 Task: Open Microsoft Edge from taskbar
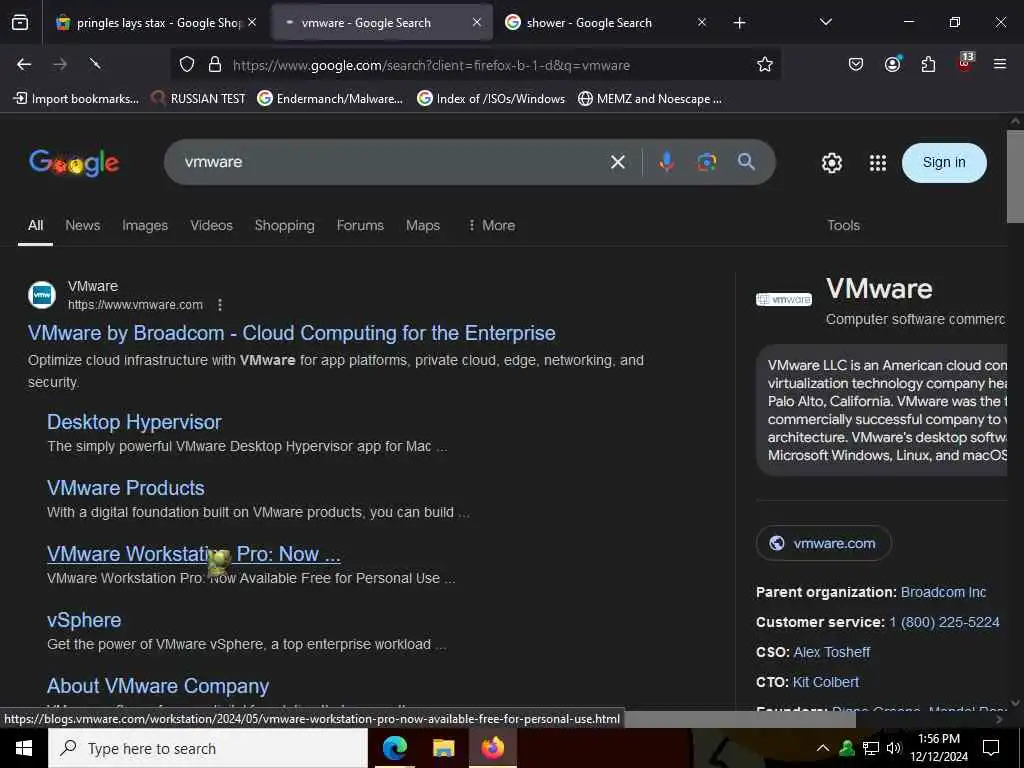point(394,748)
